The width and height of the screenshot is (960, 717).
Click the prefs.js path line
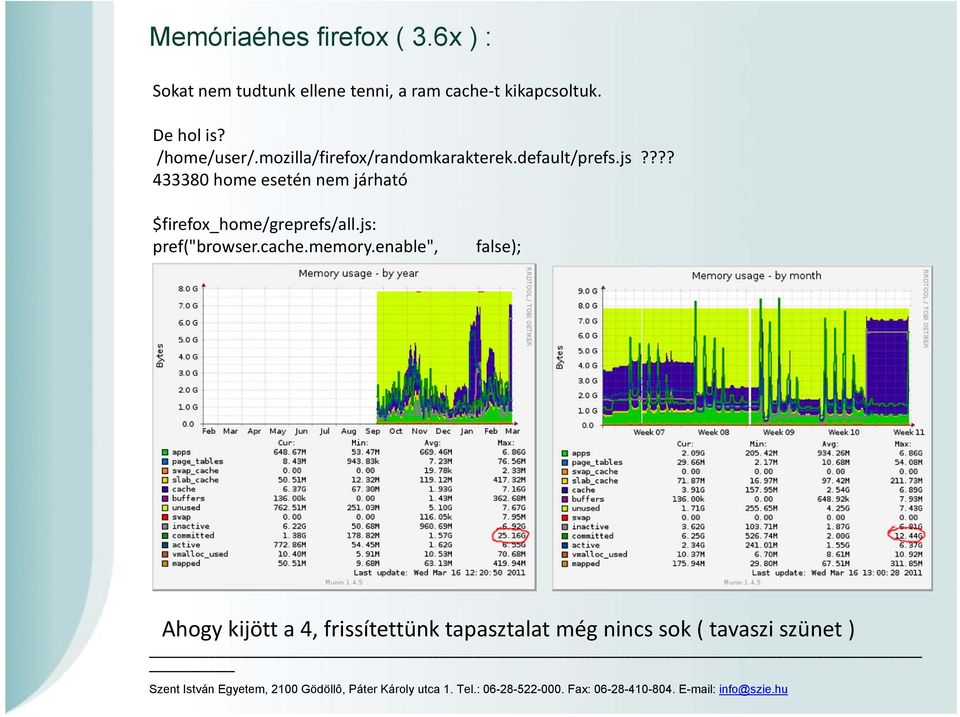pyautogui.click(x=415, y=158)
